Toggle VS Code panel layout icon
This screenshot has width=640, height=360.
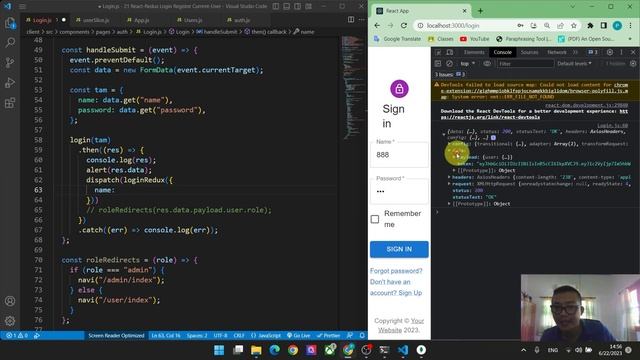[287, 6]
